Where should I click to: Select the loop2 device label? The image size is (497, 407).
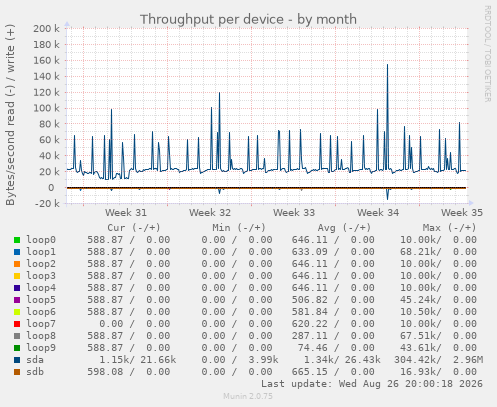click(41, 264)
